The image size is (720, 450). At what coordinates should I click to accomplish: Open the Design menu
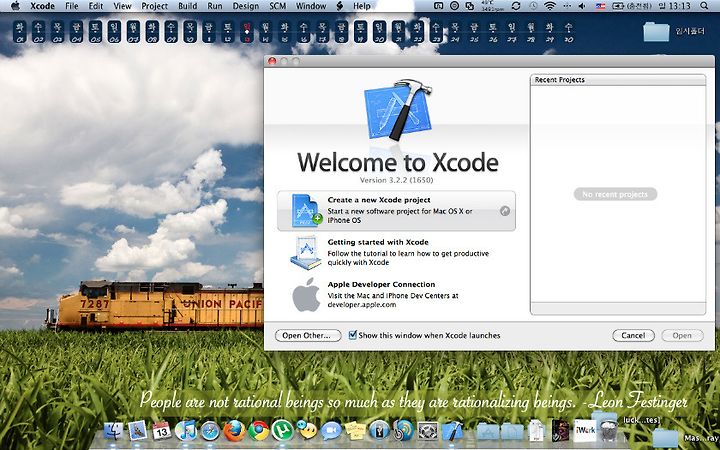[246, 6]
